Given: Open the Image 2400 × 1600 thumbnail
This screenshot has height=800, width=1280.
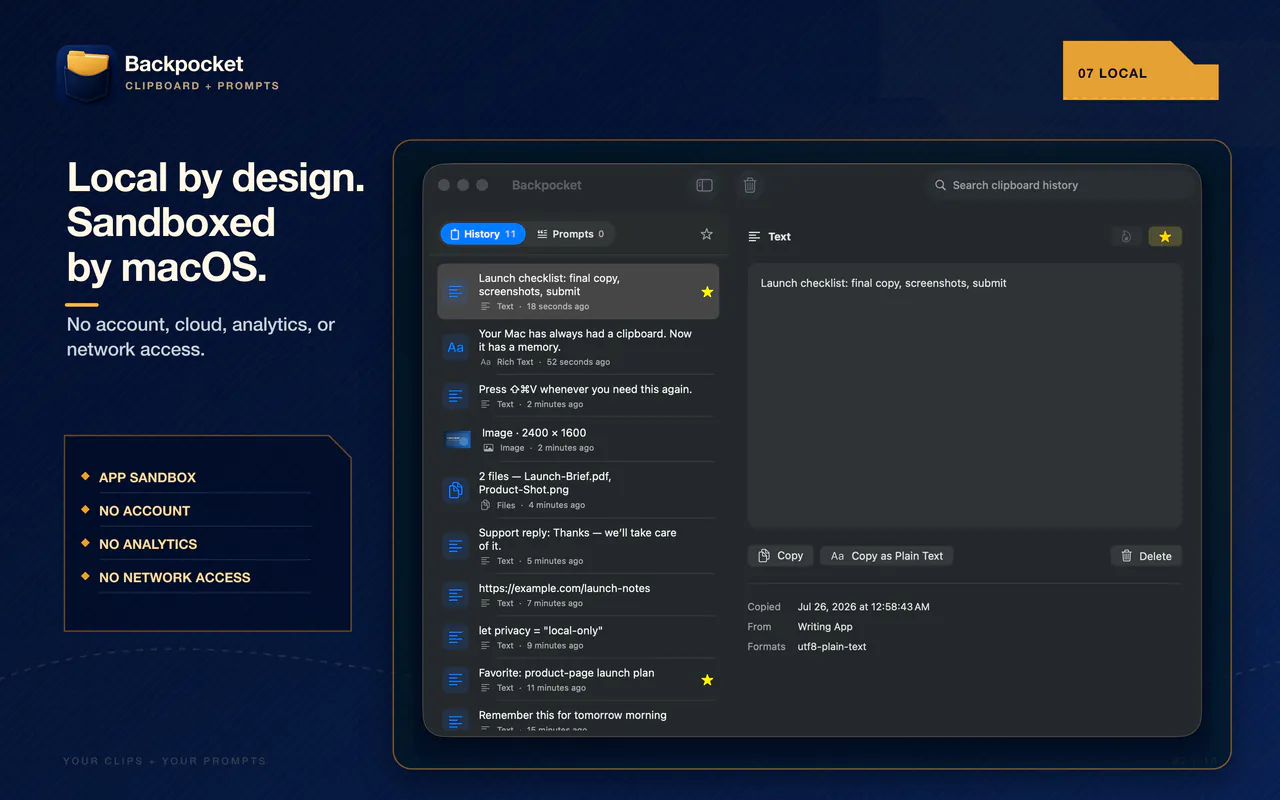Looking at the screenshot, I should coord(457,439).
